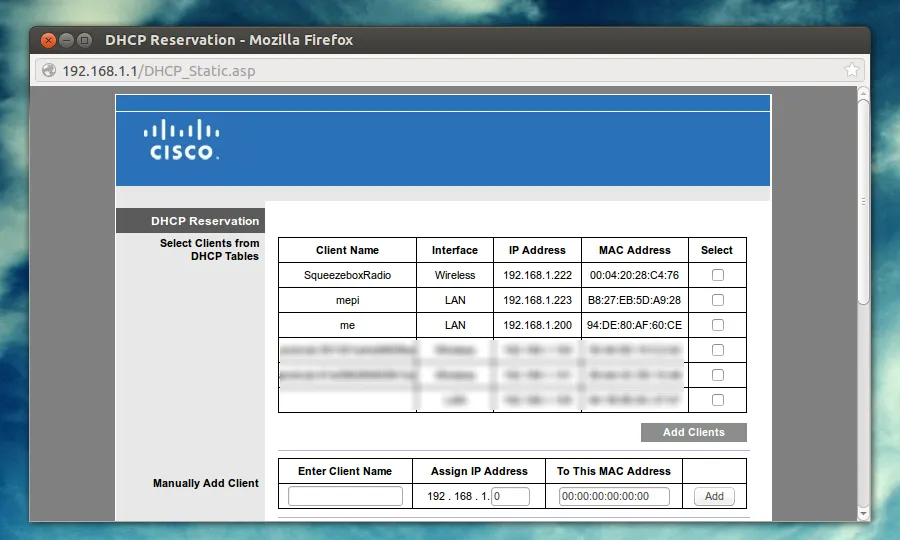
Task: Tick the checkbox in the last client row
Action: click(717, 400)
